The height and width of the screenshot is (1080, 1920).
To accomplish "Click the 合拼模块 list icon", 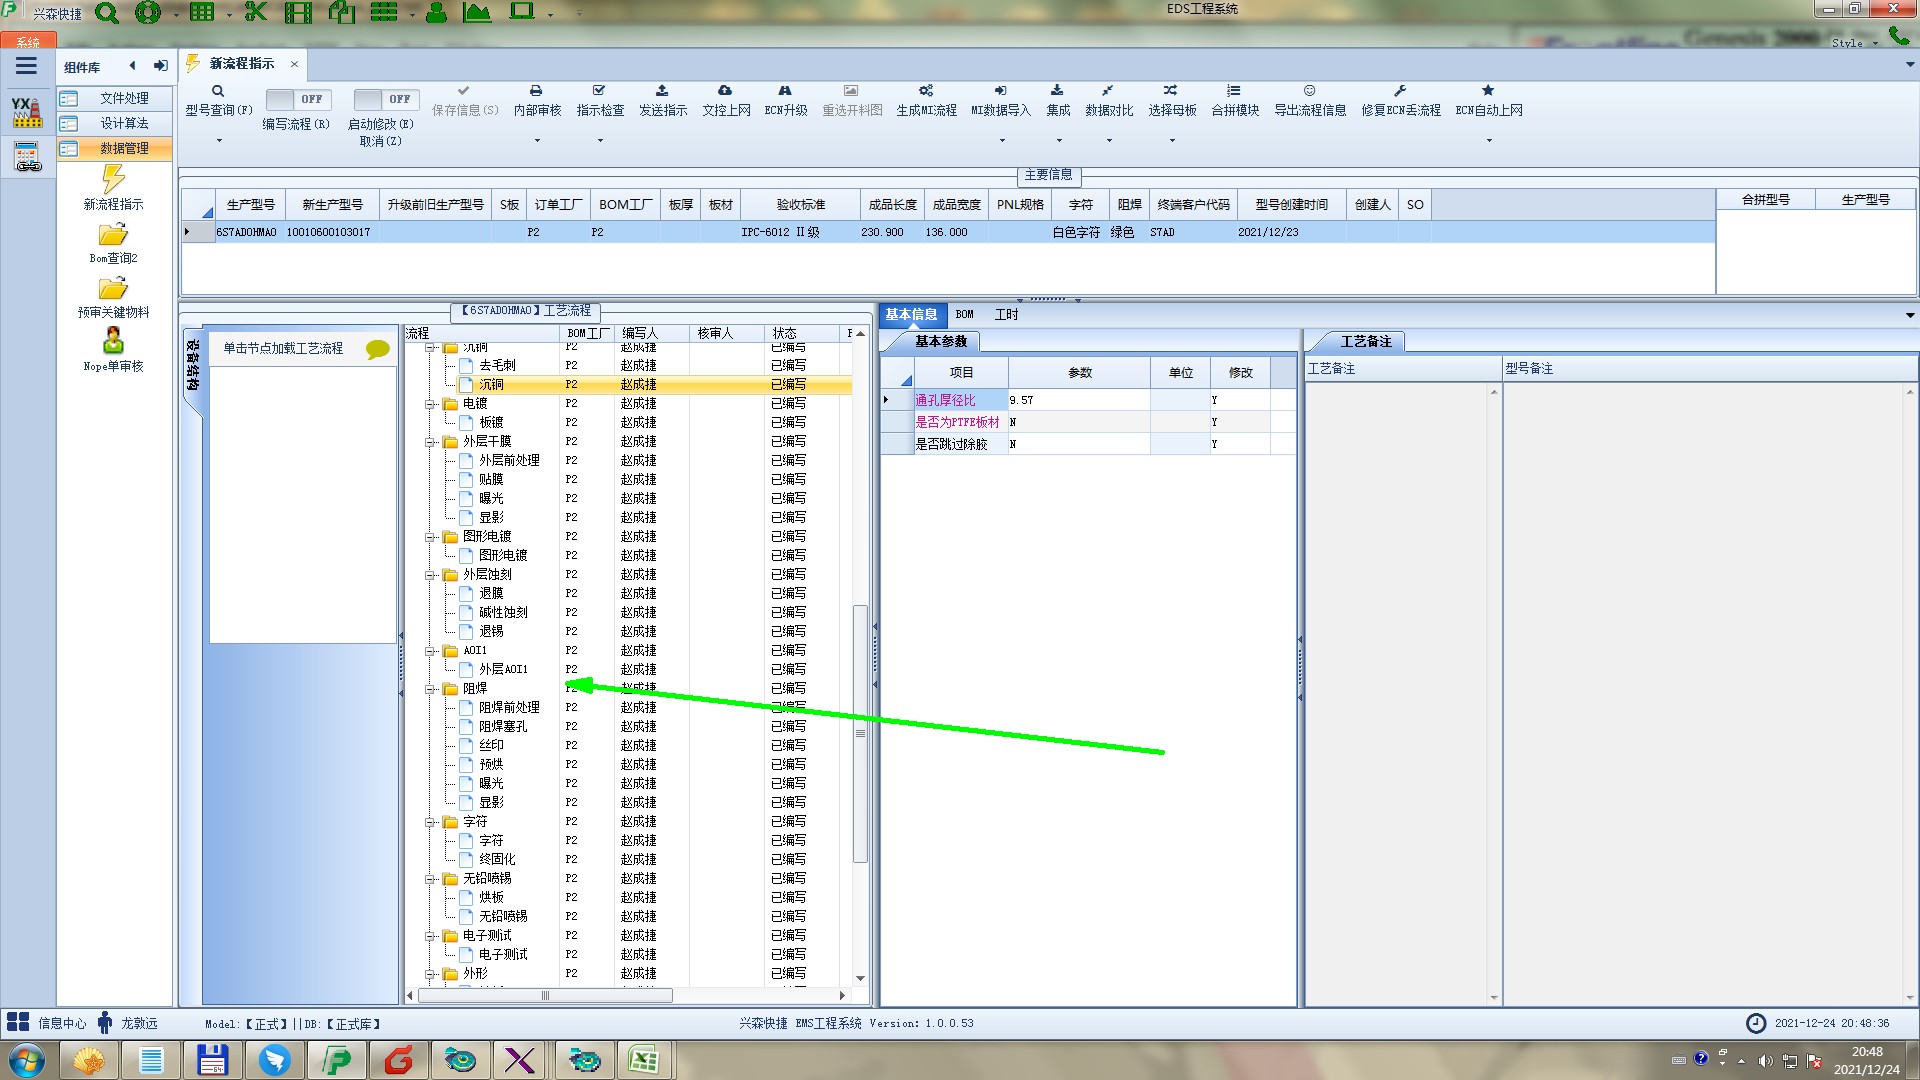I will tap(1234, 91).
